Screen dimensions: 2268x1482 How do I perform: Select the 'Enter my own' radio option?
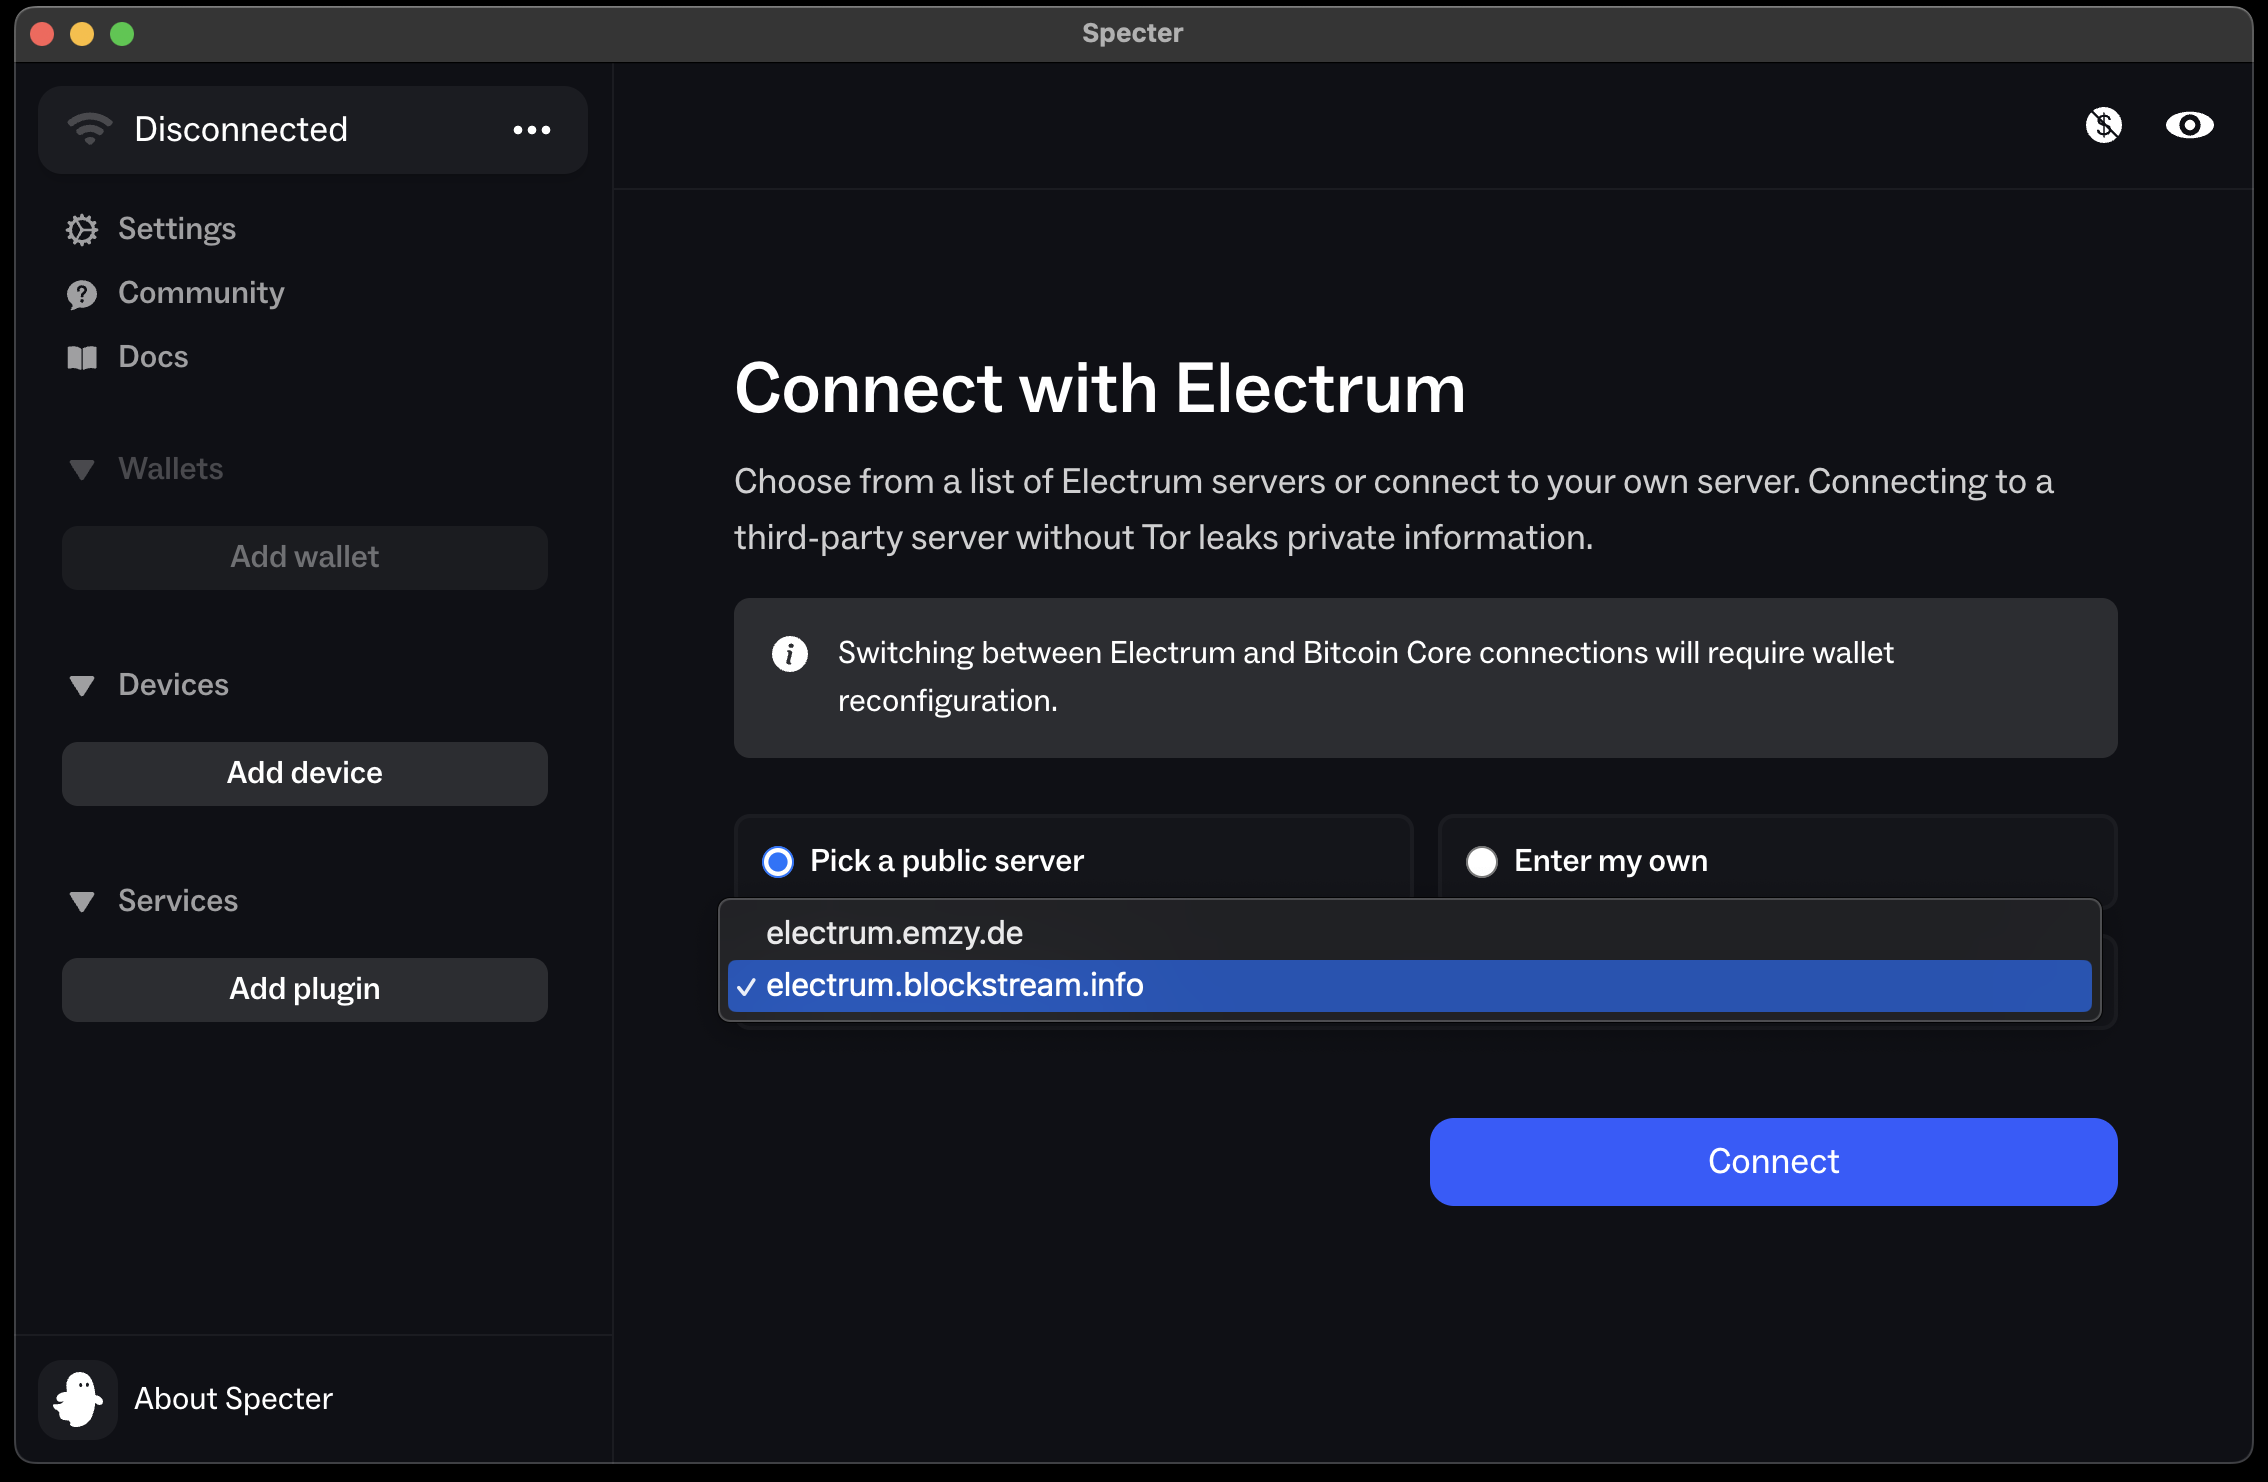(1482, 861)
